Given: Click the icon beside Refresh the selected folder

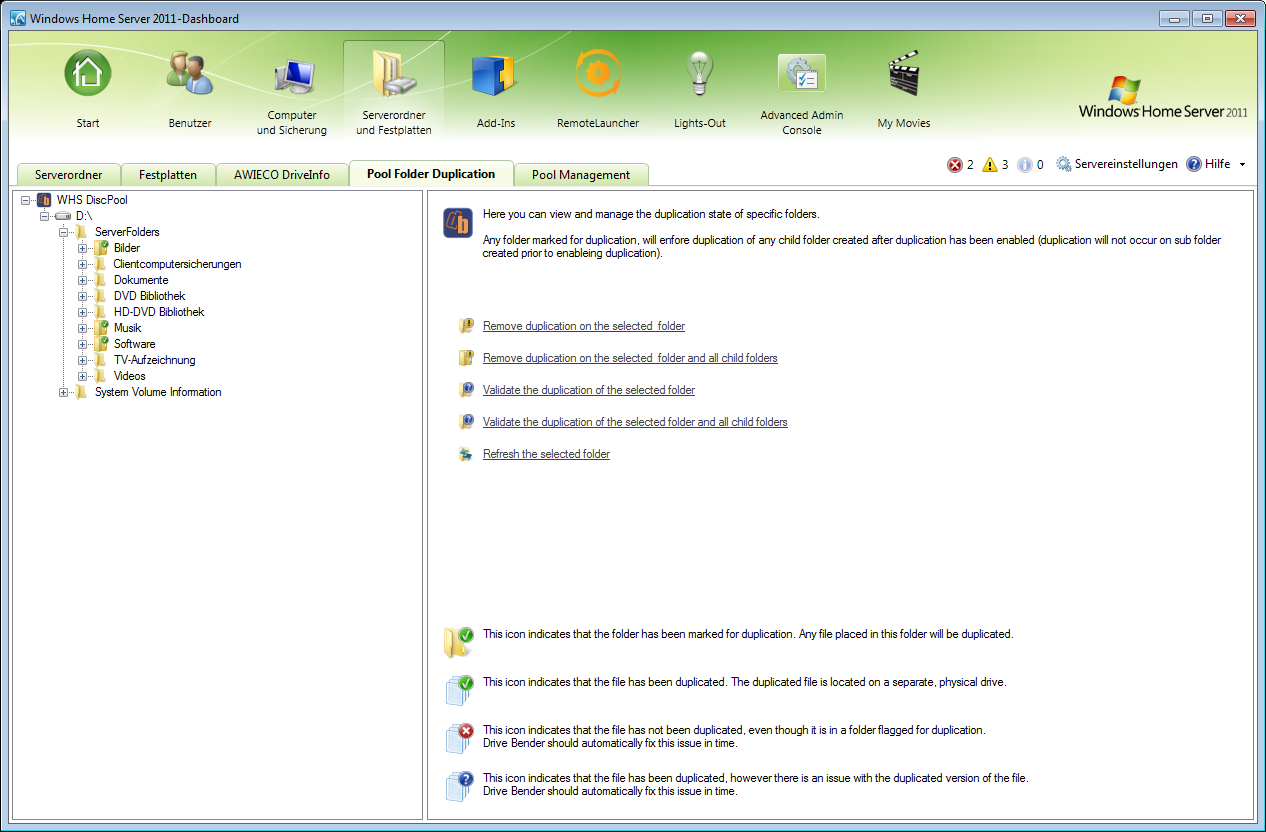Looking at the screenshot, I should click(x=466, y=454).
